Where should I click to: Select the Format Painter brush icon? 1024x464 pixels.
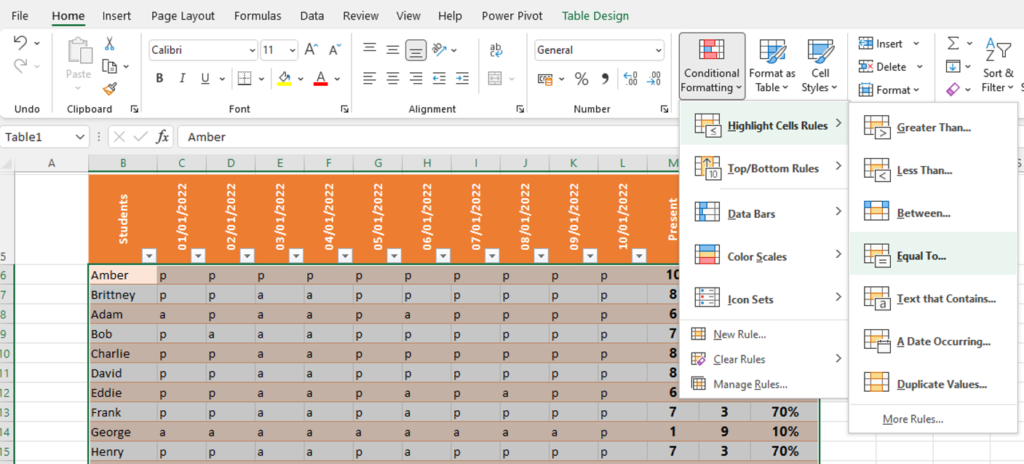(110, 89)
